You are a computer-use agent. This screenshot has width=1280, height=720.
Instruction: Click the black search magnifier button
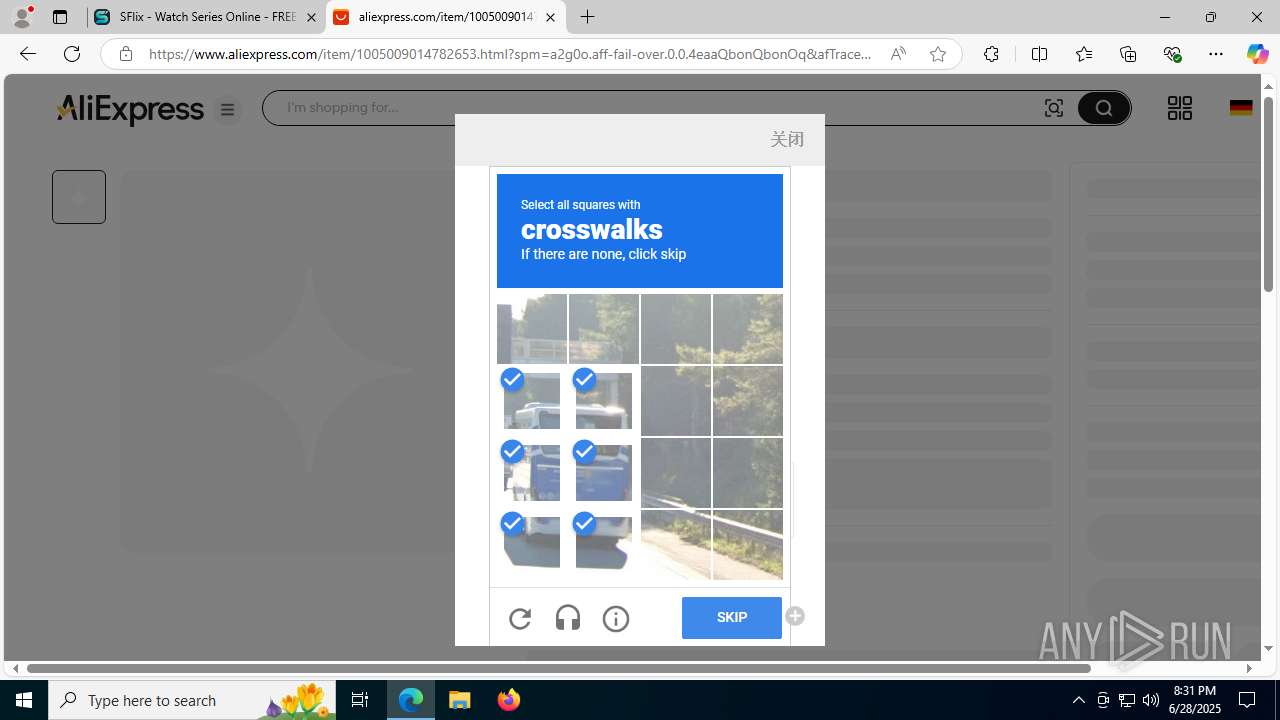coord(1104,108)
